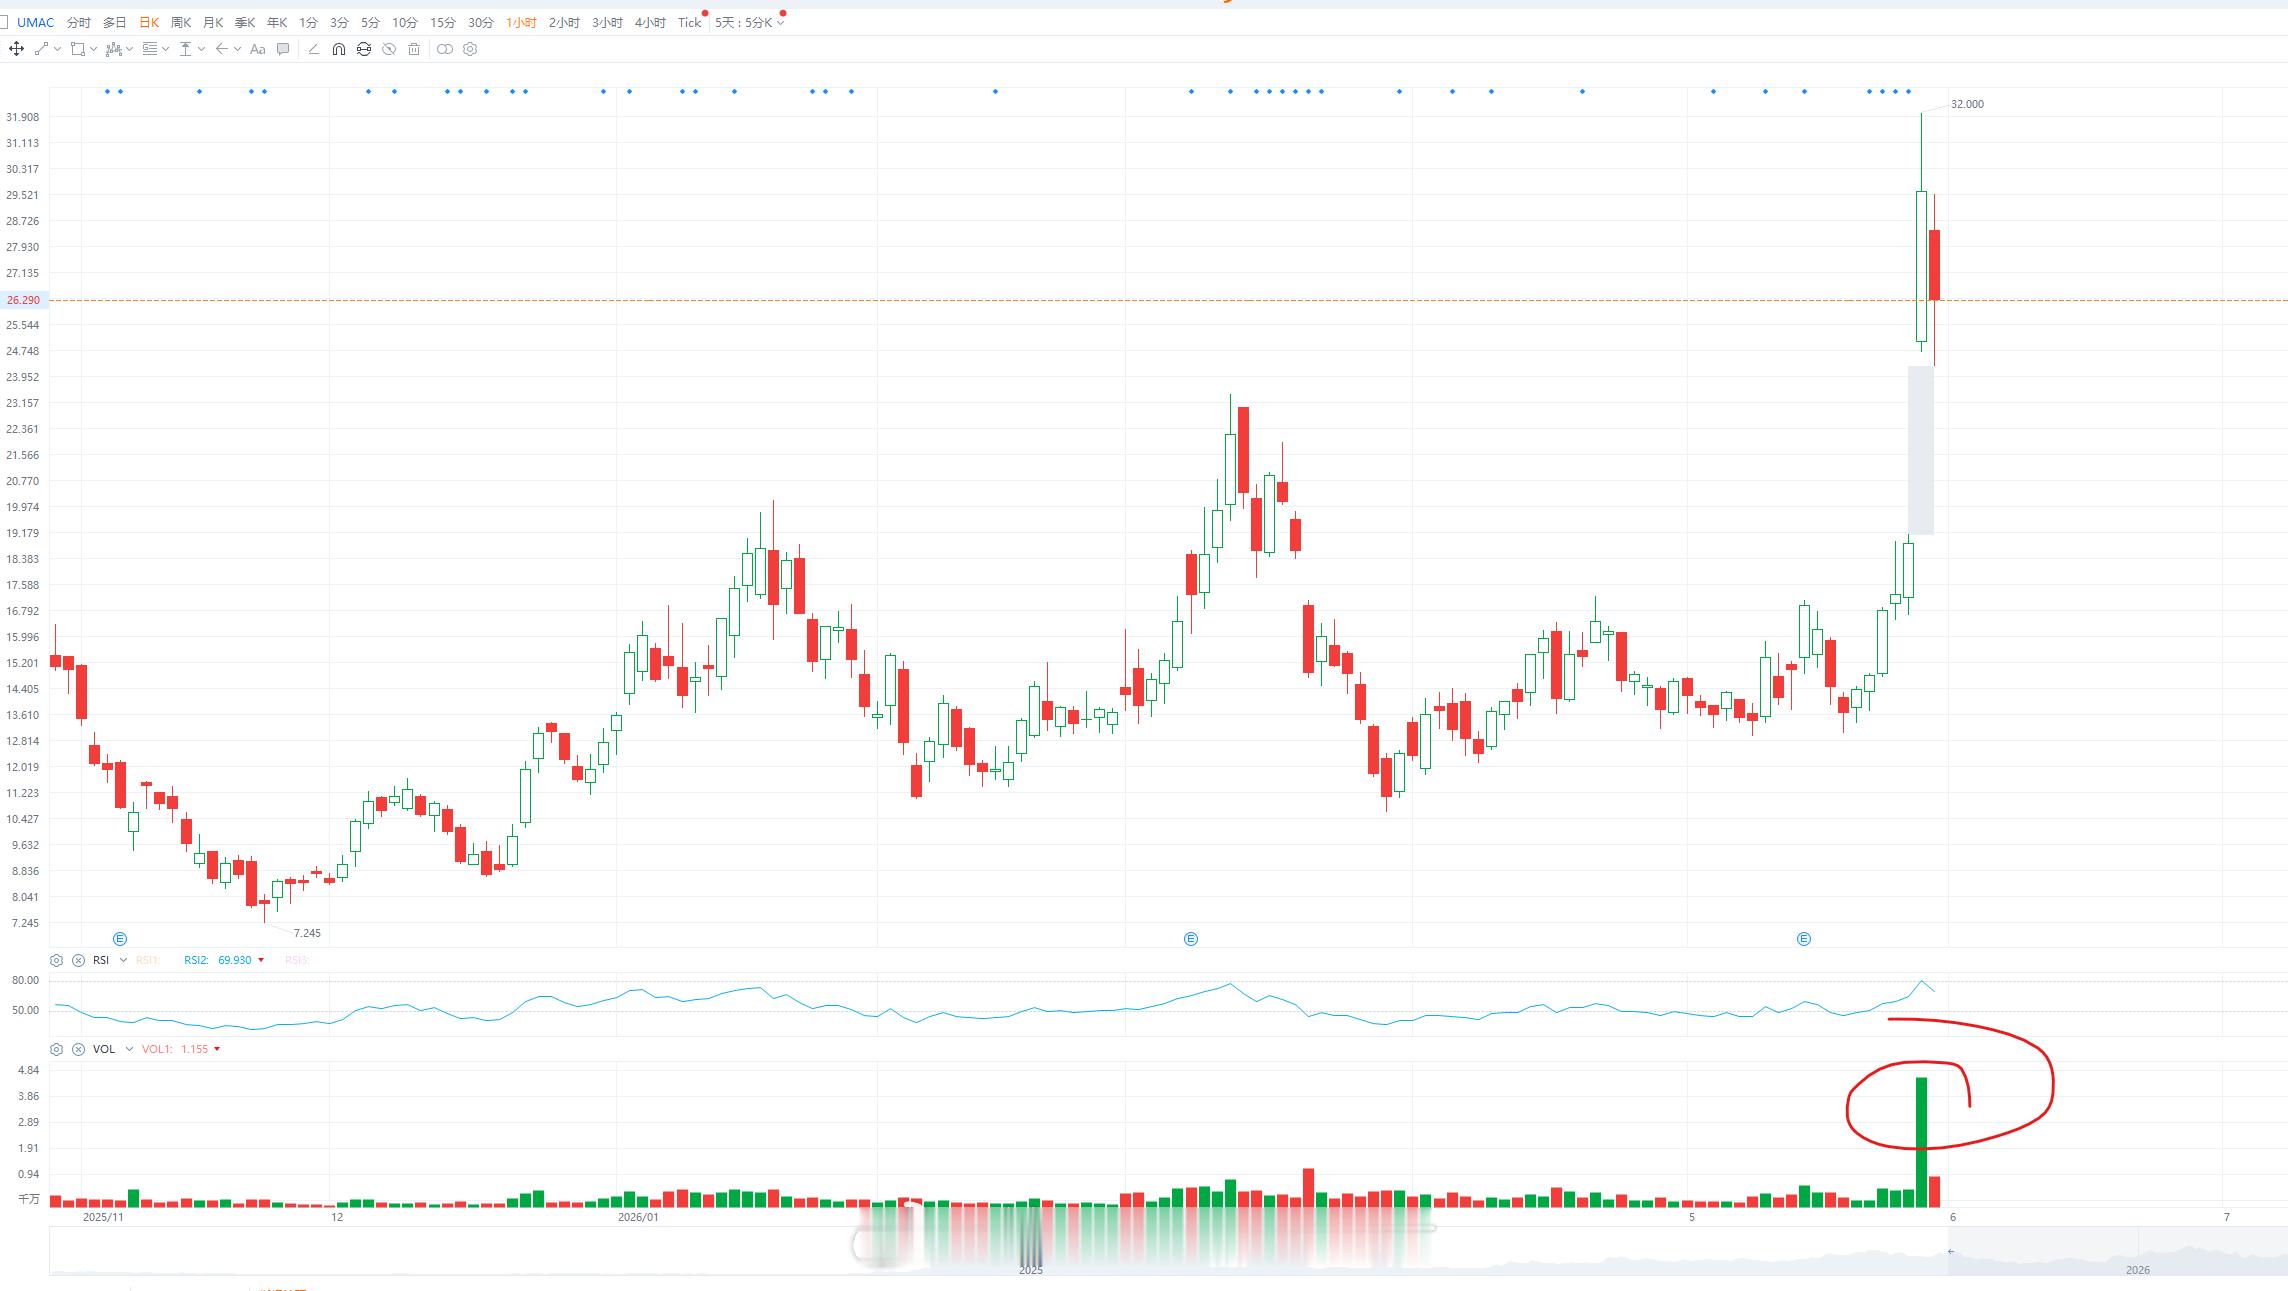Expand pattern tool options arrow

pyautogui.click(x=130, y=49)
